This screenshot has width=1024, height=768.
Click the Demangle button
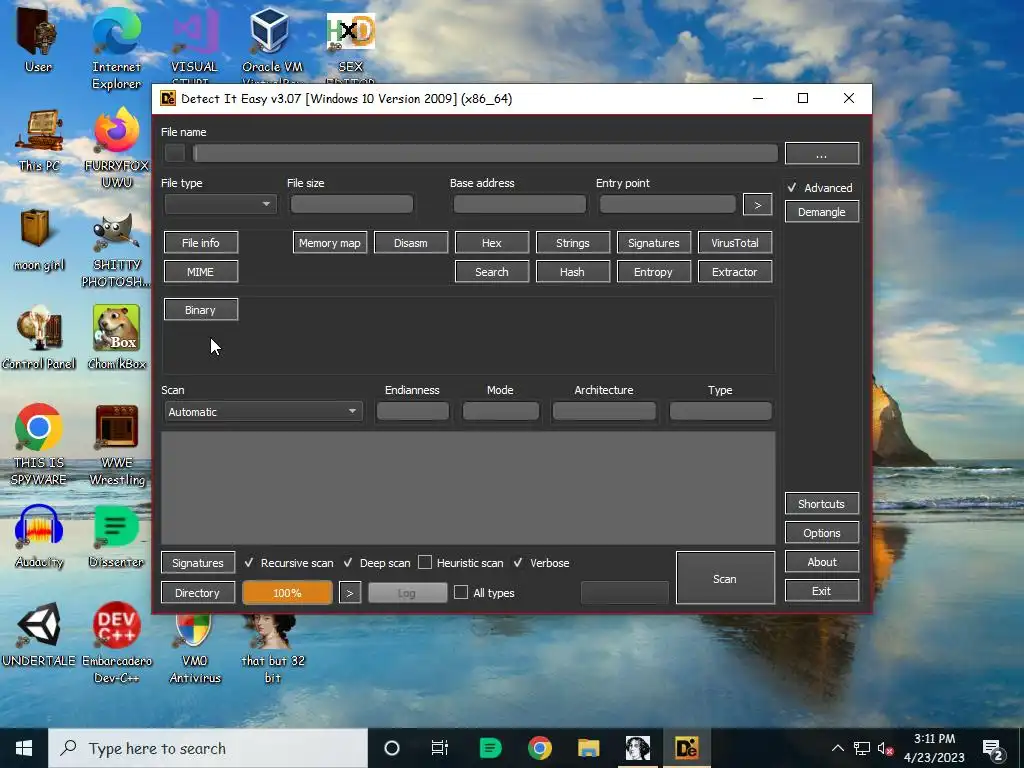coord(822,212)
